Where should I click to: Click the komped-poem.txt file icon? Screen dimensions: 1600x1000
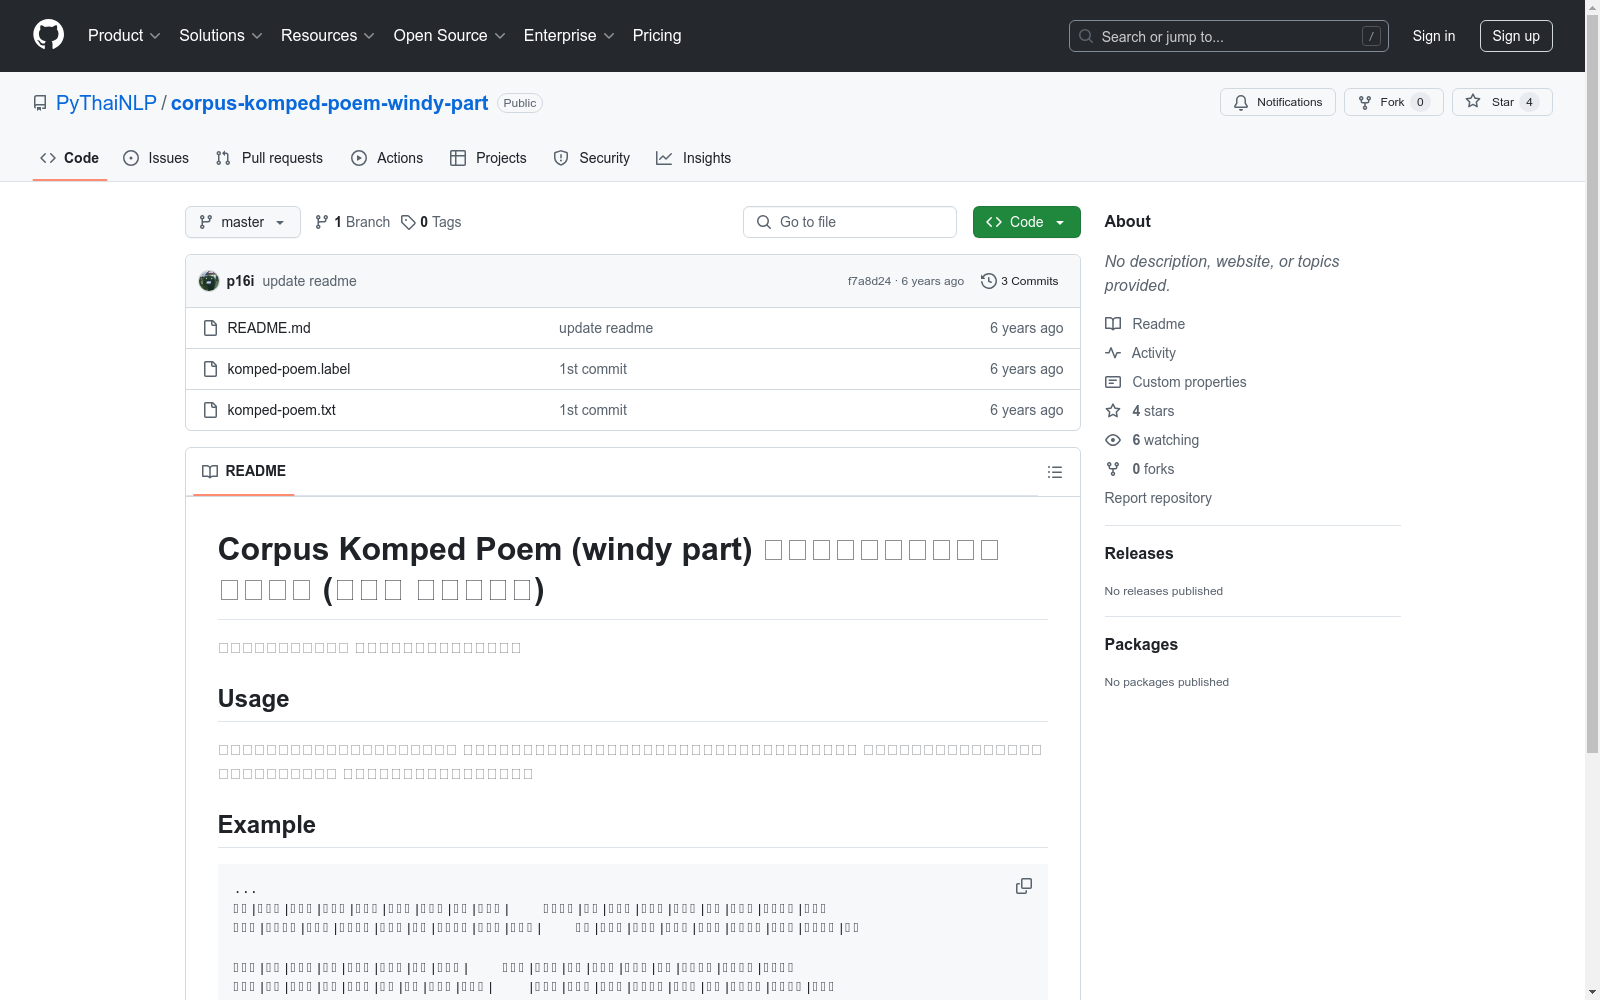click(210, 410)
